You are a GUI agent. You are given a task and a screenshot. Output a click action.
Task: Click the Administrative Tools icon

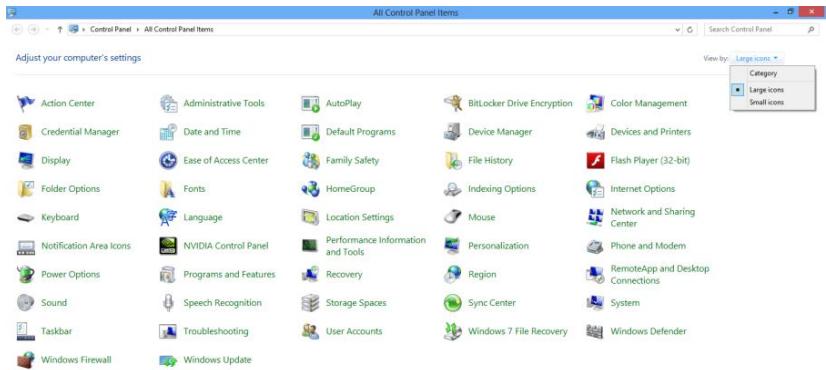click(x=168, y=103)
